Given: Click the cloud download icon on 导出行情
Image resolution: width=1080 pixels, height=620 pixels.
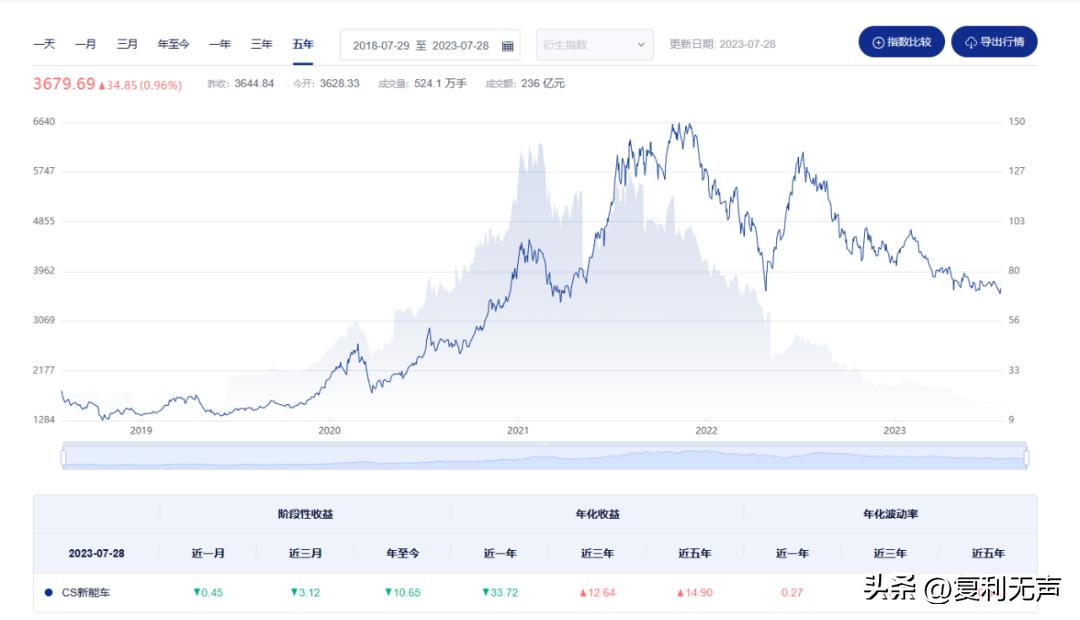Looking at the screenshot, I should [x=970, y=42].
